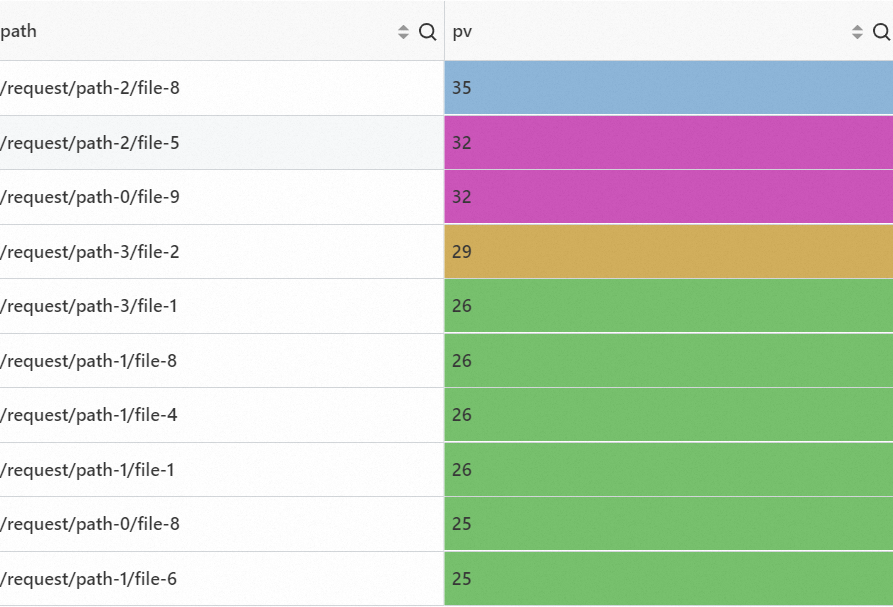Click the search icon in pv column header
The width and height of the screenshot is (893, 607).
coord(881,32)
